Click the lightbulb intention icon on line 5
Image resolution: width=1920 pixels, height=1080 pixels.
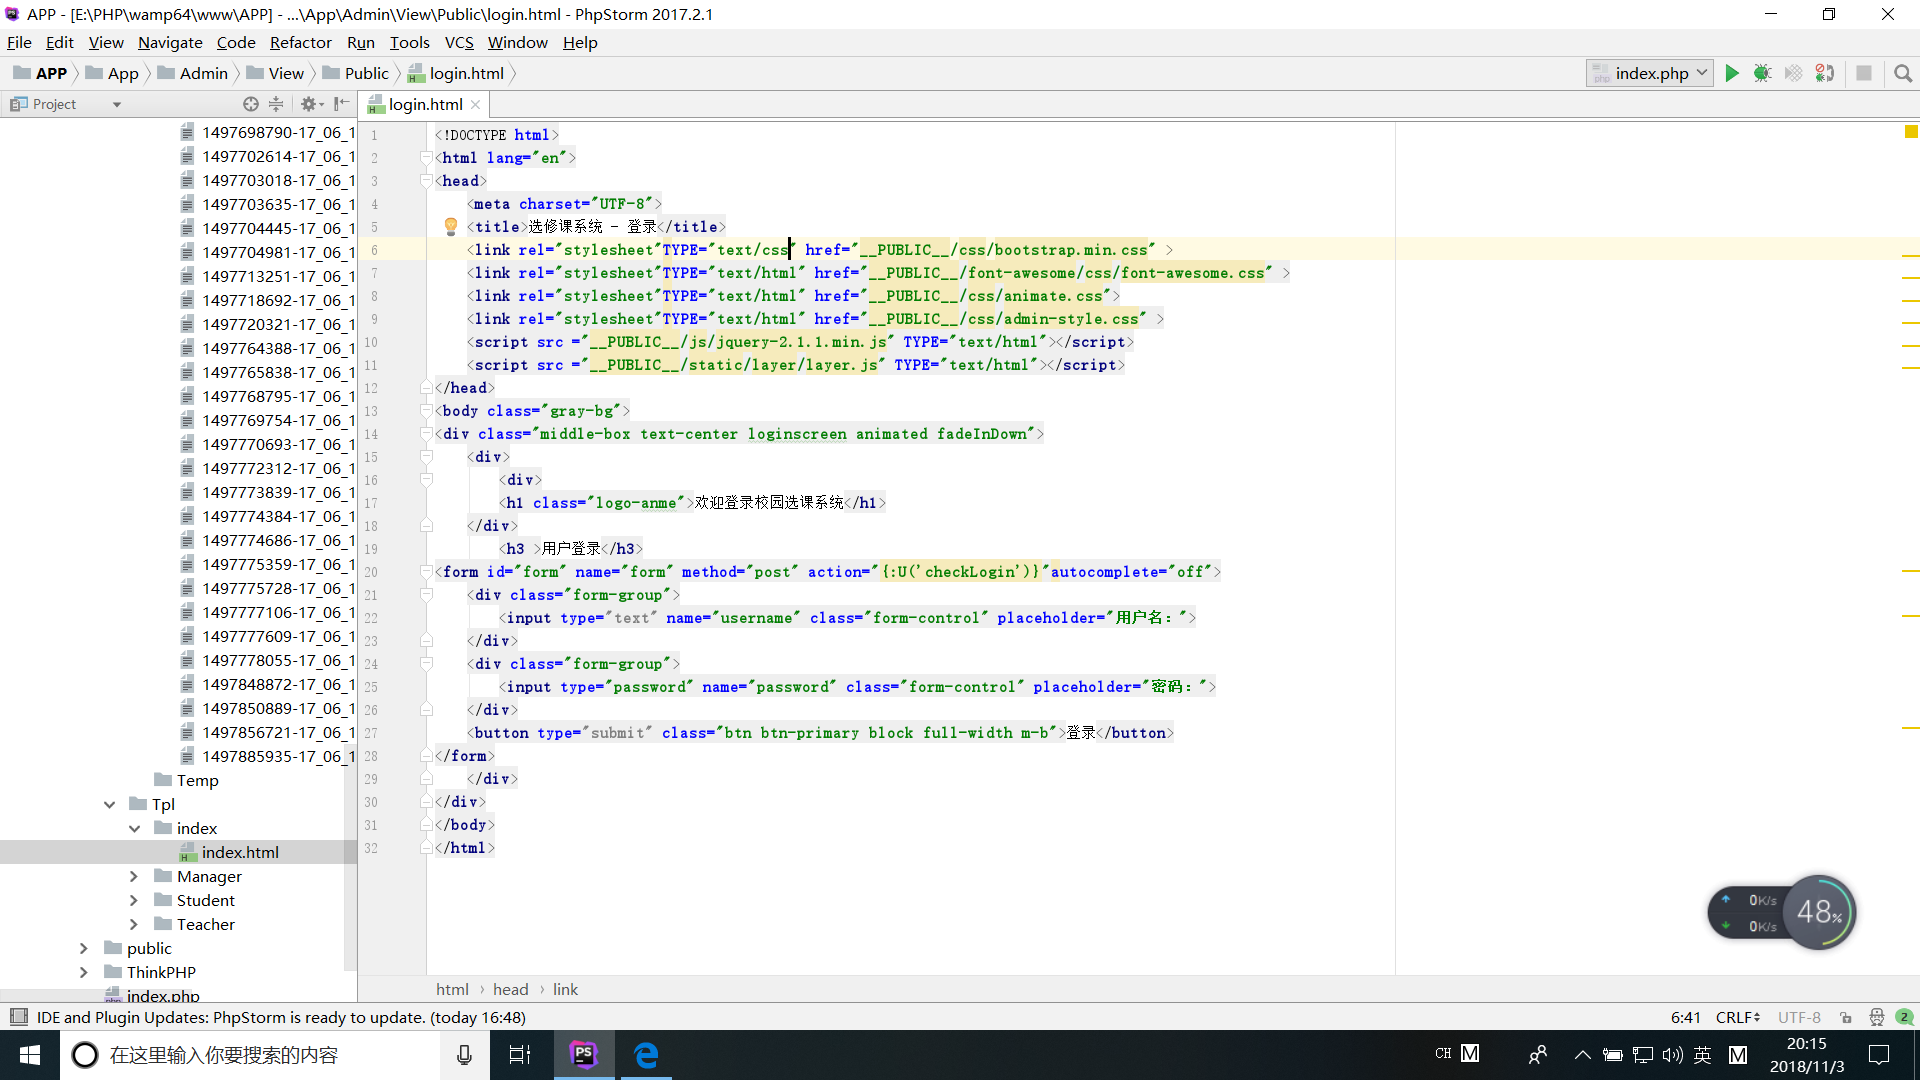(451, 227)
